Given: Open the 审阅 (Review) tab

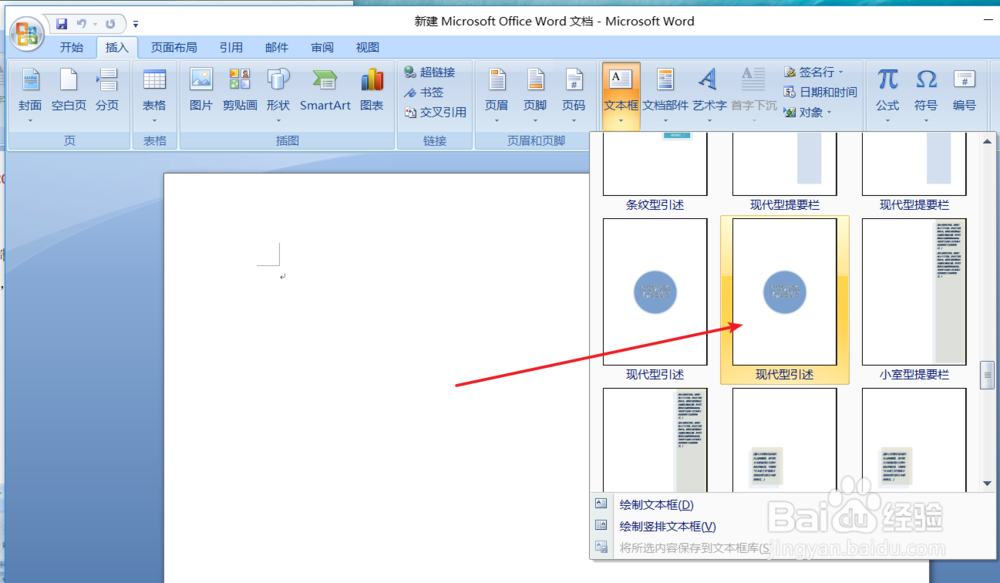Looking at the screenshot, I should (321, 46).
